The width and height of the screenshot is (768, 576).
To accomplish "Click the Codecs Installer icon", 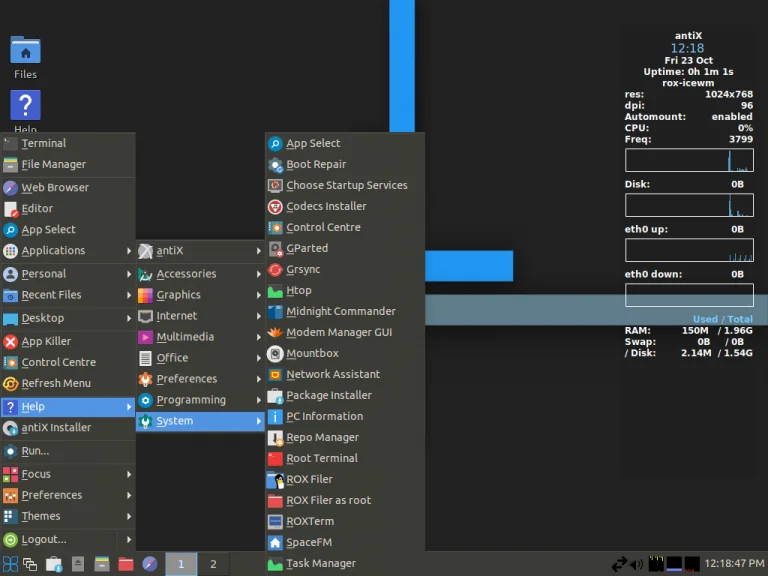I will point(276,206).
